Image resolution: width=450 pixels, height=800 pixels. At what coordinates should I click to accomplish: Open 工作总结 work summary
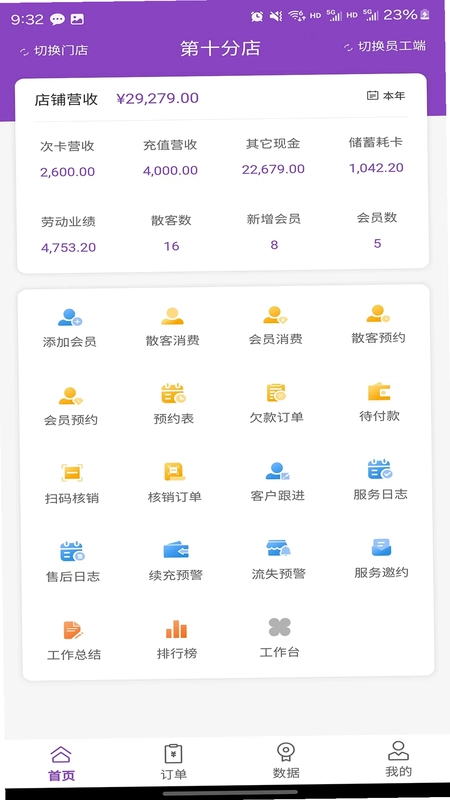[x=73, y=631]
